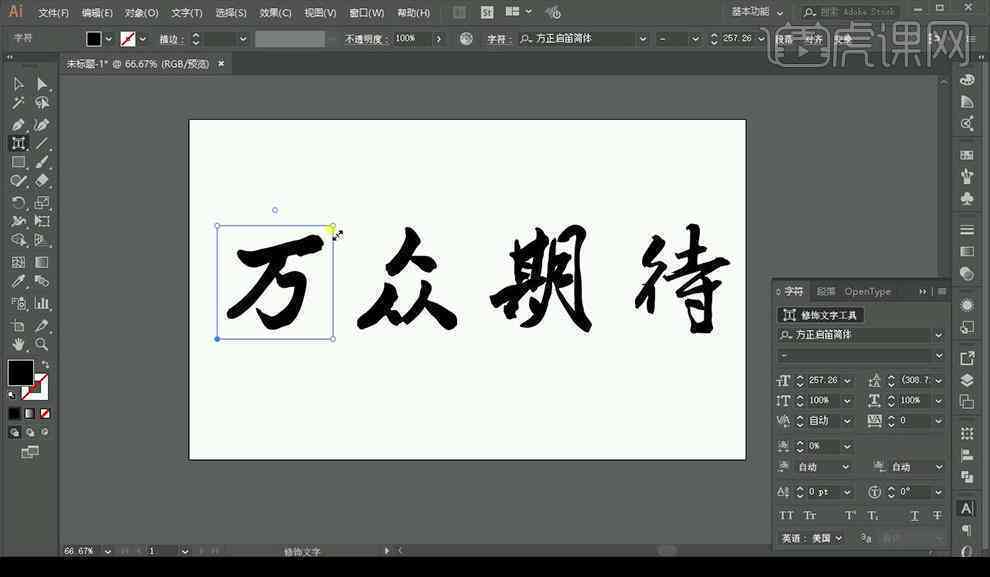Toggle Subscript text style
Screen dimensions: 990x577
[873, 516]
